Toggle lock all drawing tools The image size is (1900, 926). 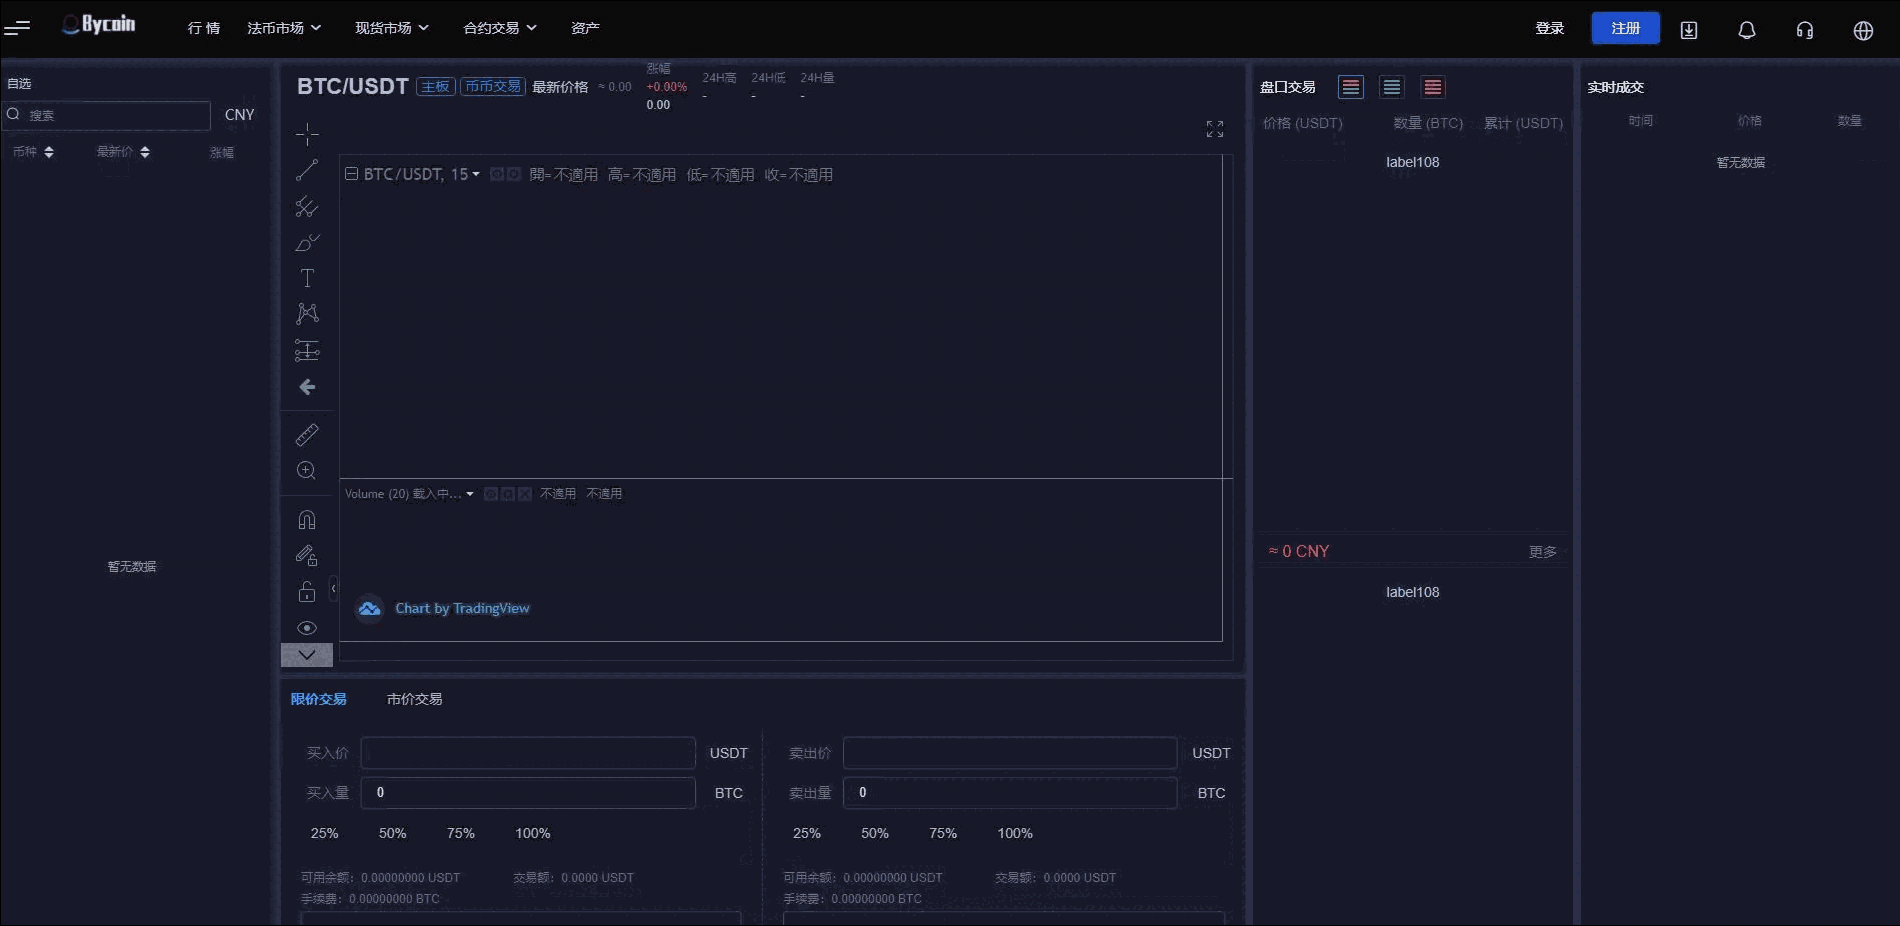pyautogui.click(x=307, y=592)
